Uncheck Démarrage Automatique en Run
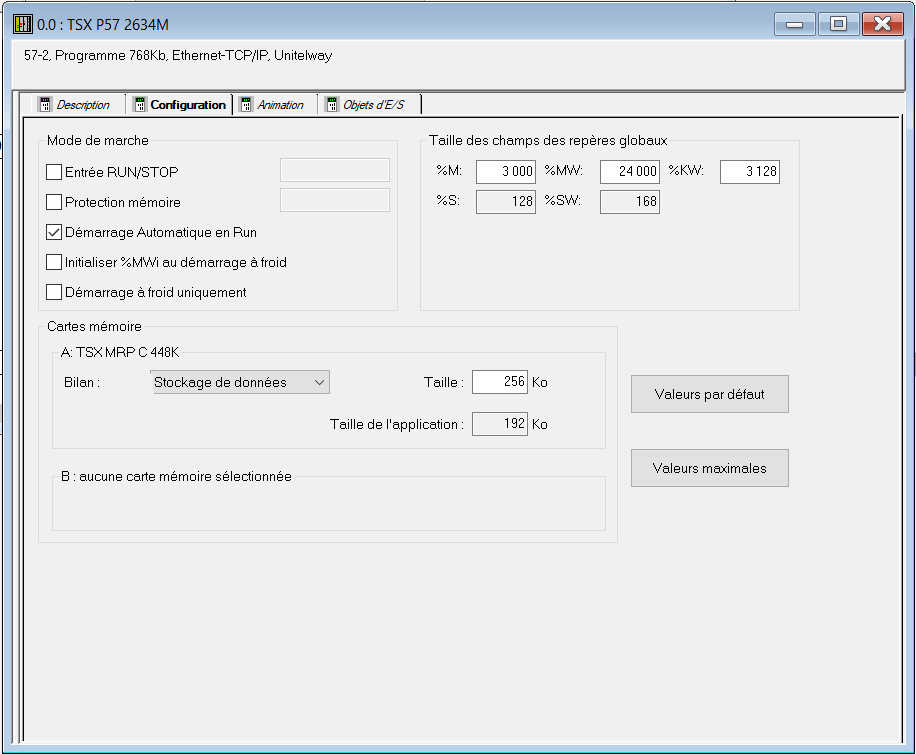 (54, 232)
